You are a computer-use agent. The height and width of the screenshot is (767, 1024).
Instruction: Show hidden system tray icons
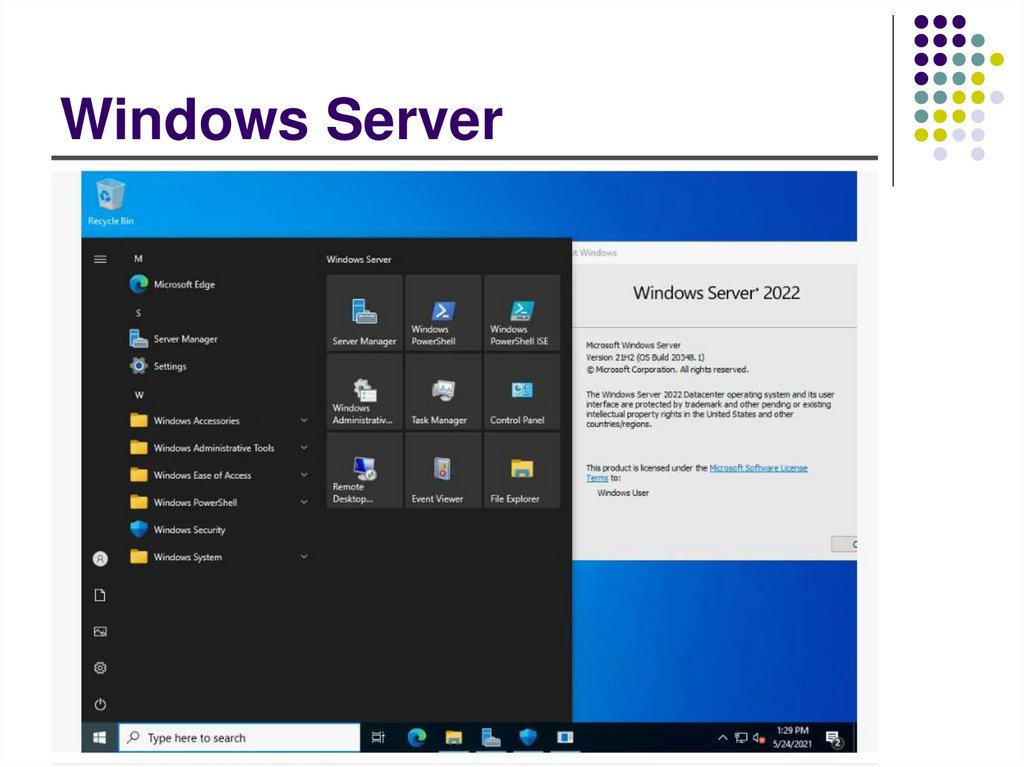[722, 738]
